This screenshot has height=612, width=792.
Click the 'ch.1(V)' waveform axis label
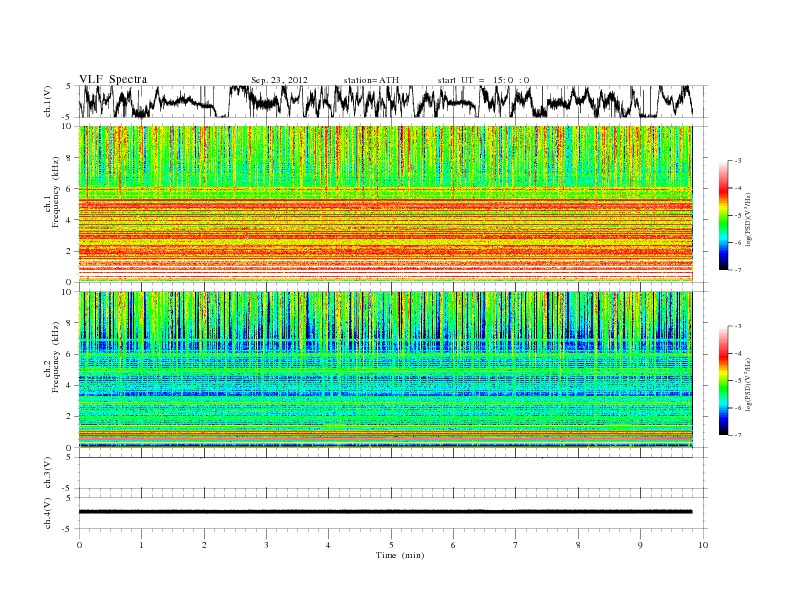pyautogui.click(x=48, y=101)
